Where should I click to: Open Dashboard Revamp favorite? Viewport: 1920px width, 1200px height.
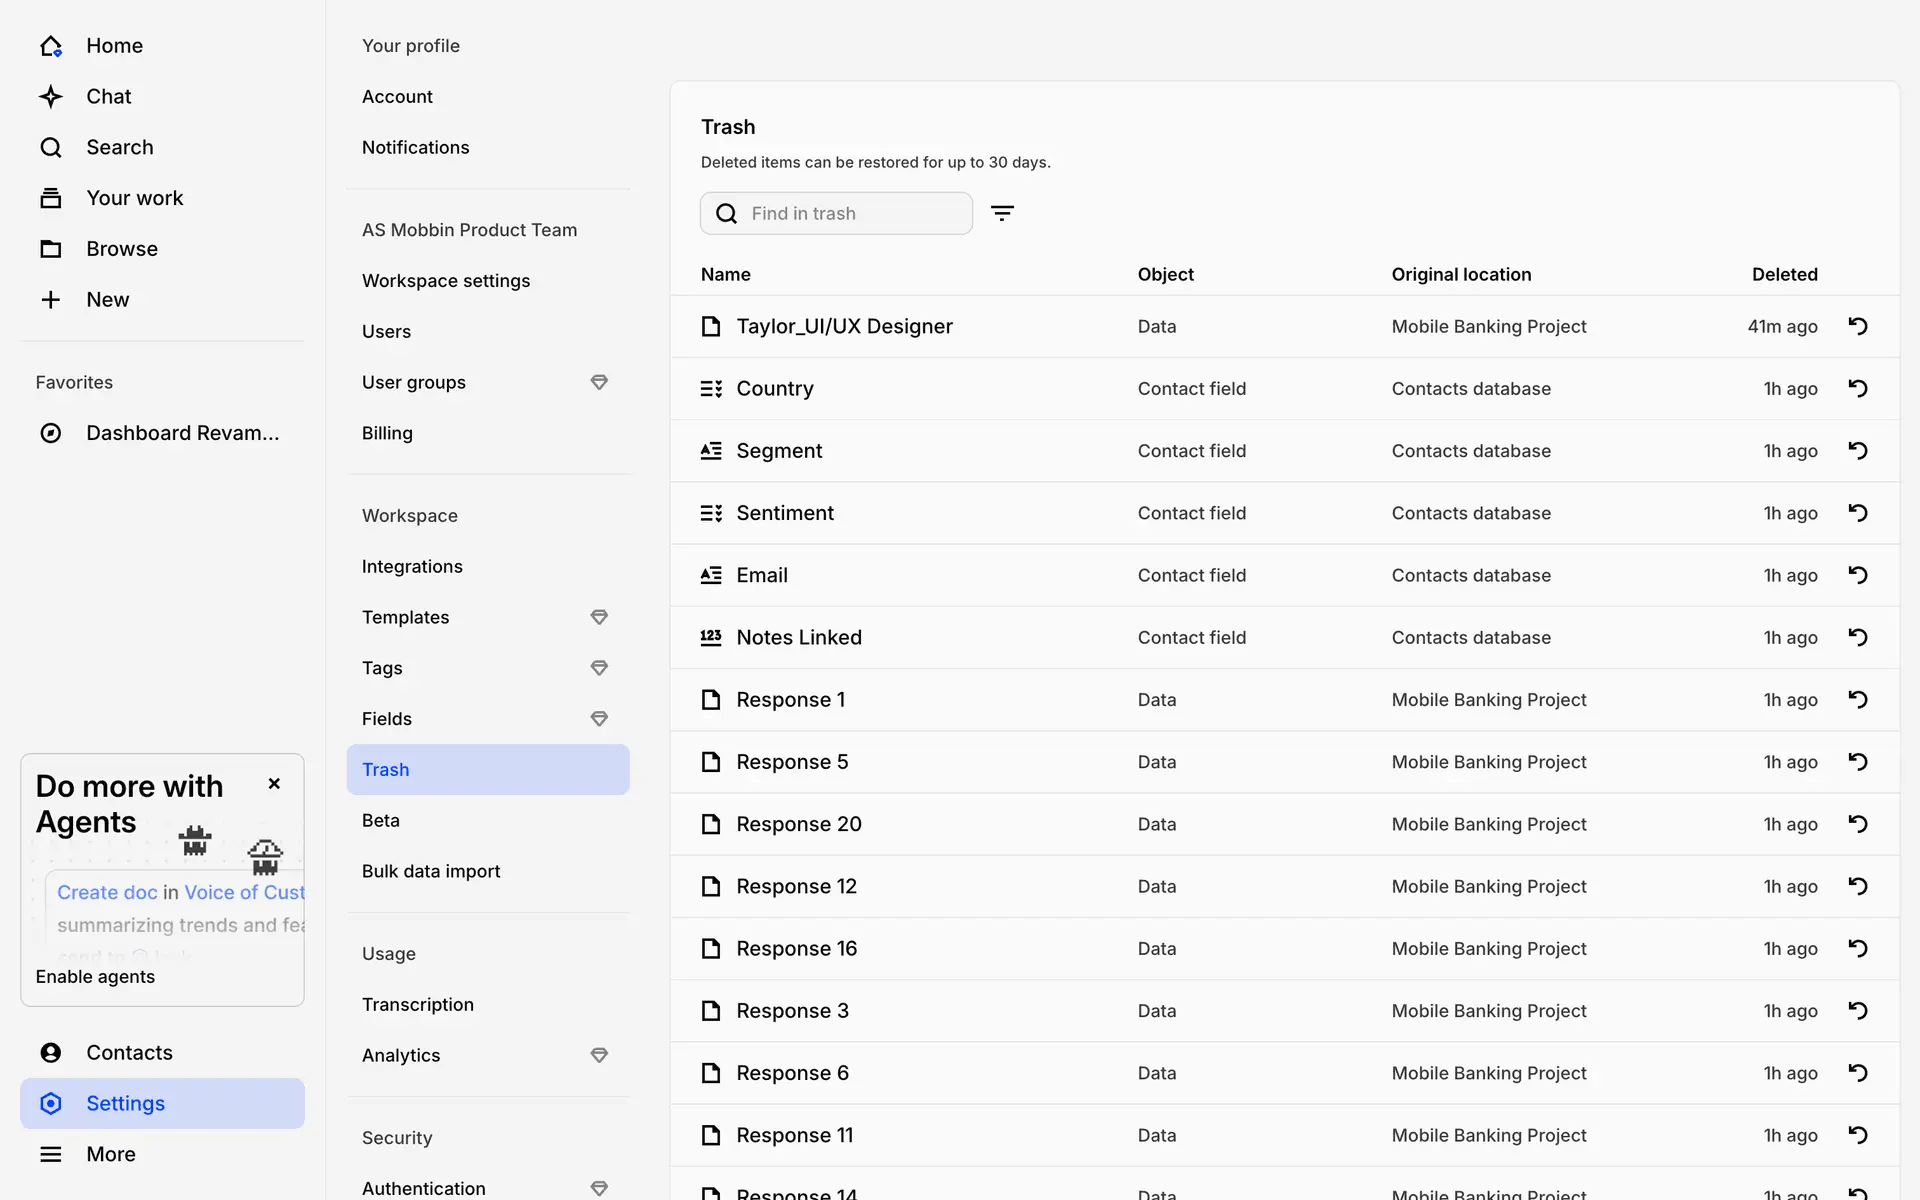pyautogui.click(x=182, y=433)
